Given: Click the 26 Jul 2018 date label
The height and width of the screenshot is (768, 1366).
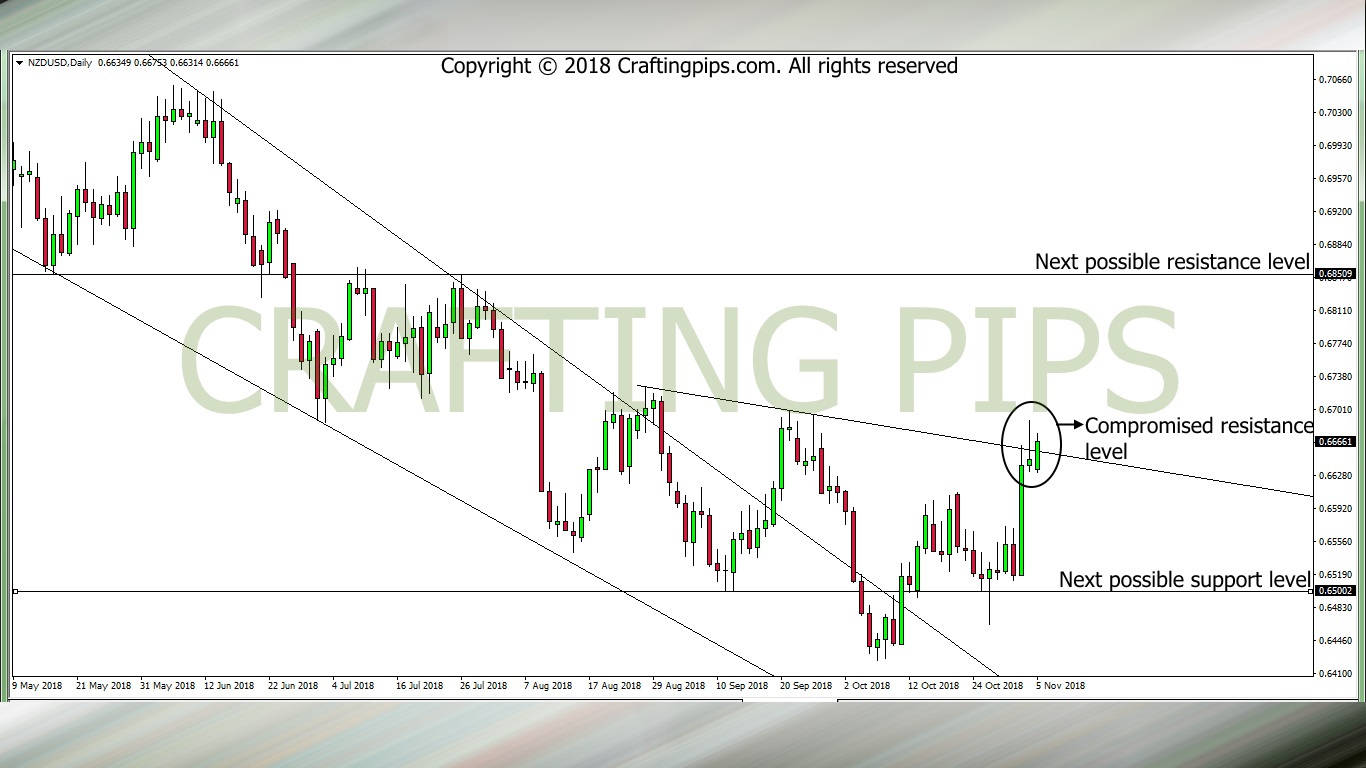Looking at the screenshot, I should coord(483,686).
